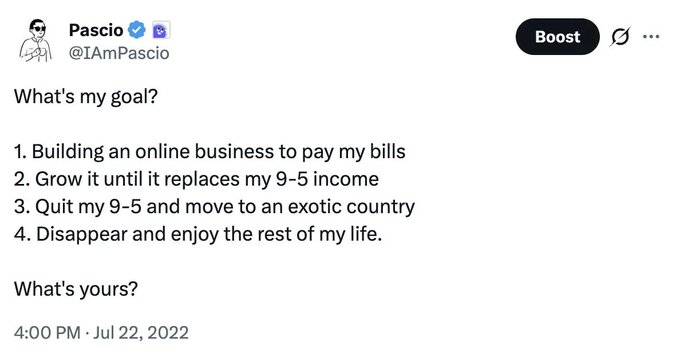The image size is (680, 361).
Task: Click the word "Disappear" in goal four
Action: click(82, 234)
